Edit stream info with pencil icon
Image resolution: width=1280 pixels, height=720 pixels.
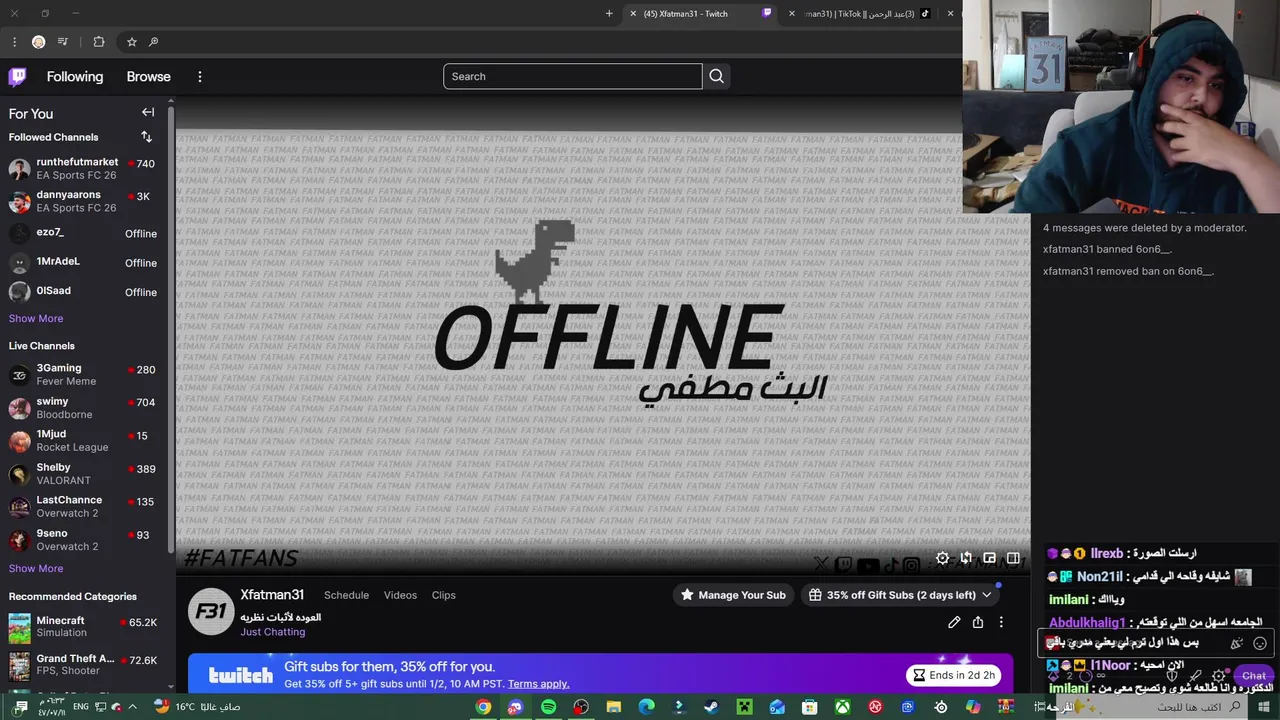coord(954,622)
